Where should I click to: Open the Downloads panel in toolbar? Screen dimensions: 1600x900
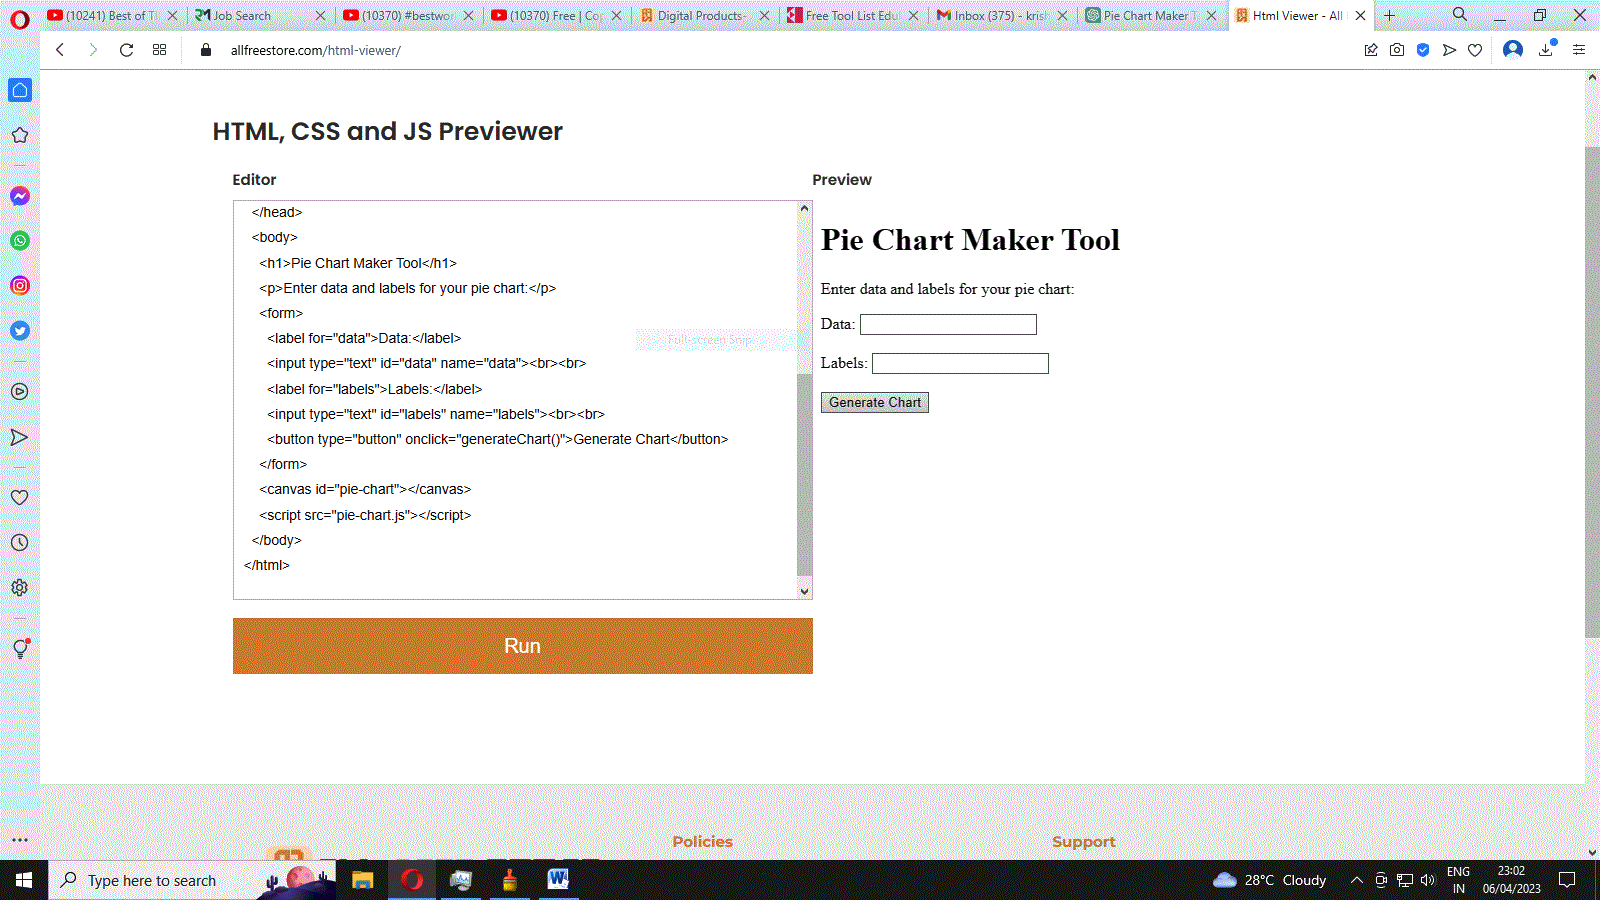(1545, 50)
